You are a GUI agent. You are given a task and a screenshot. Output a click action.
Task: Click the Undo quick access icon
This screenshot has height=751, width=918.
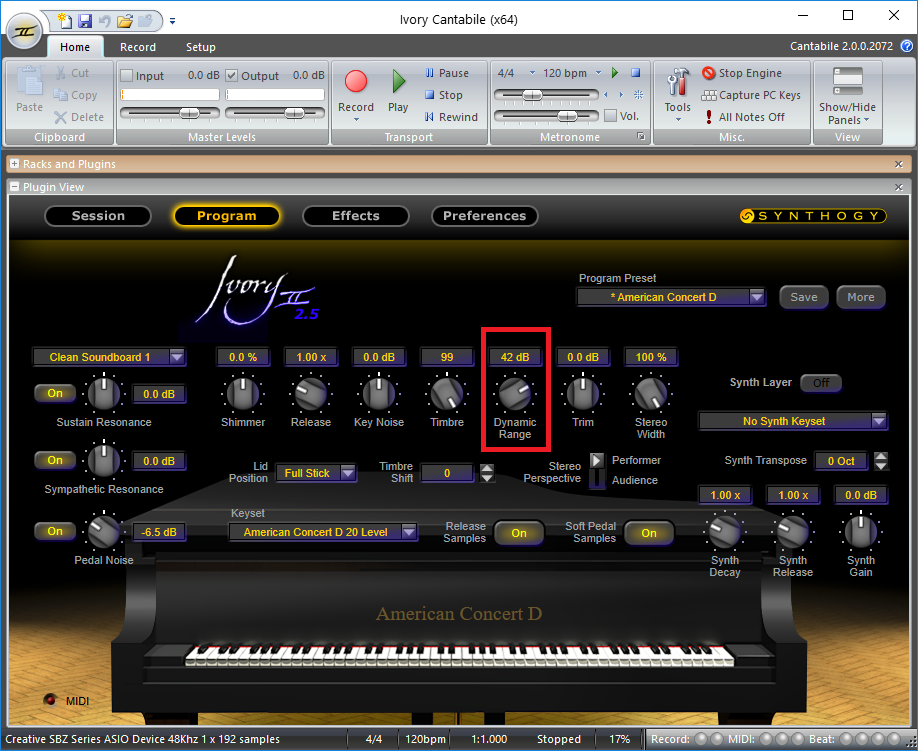click(105, 21)
